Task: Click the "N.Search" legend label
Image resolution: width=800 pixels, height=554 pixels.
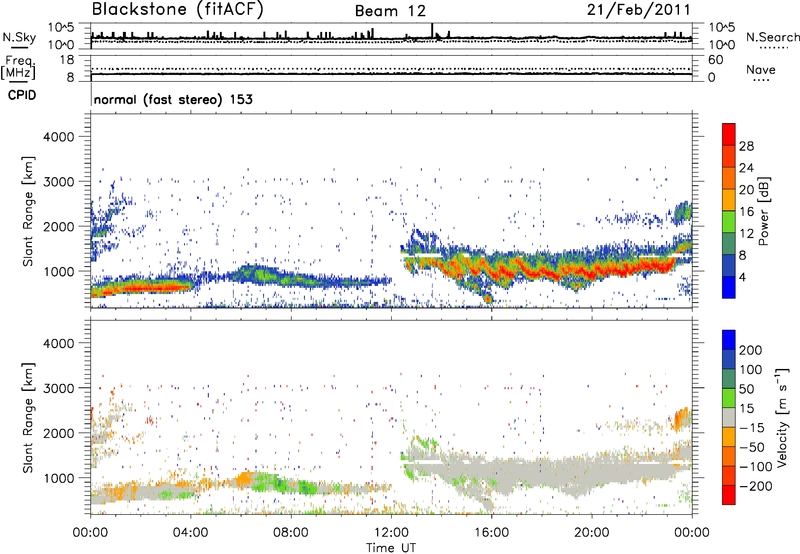Action: point(772,37)
